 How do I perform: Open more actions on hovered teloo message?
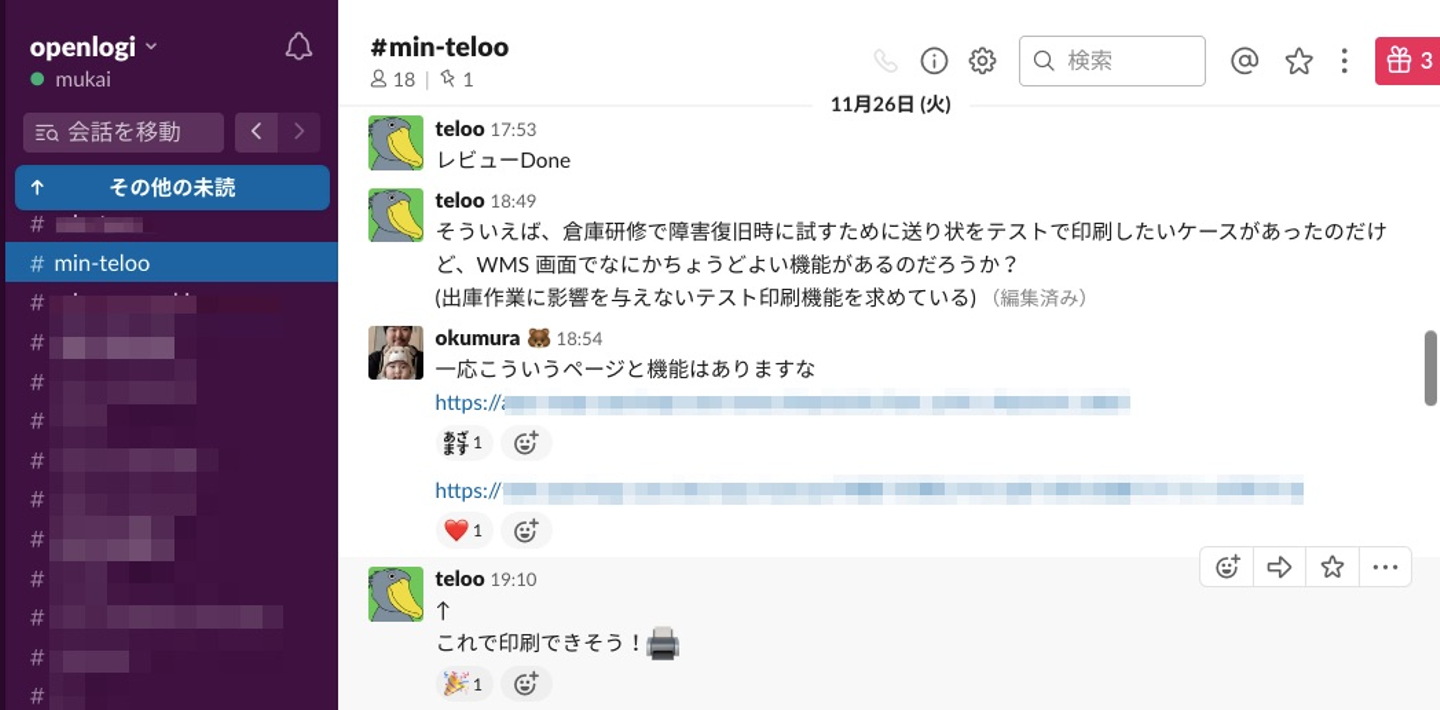click(x=1385, y=567)
